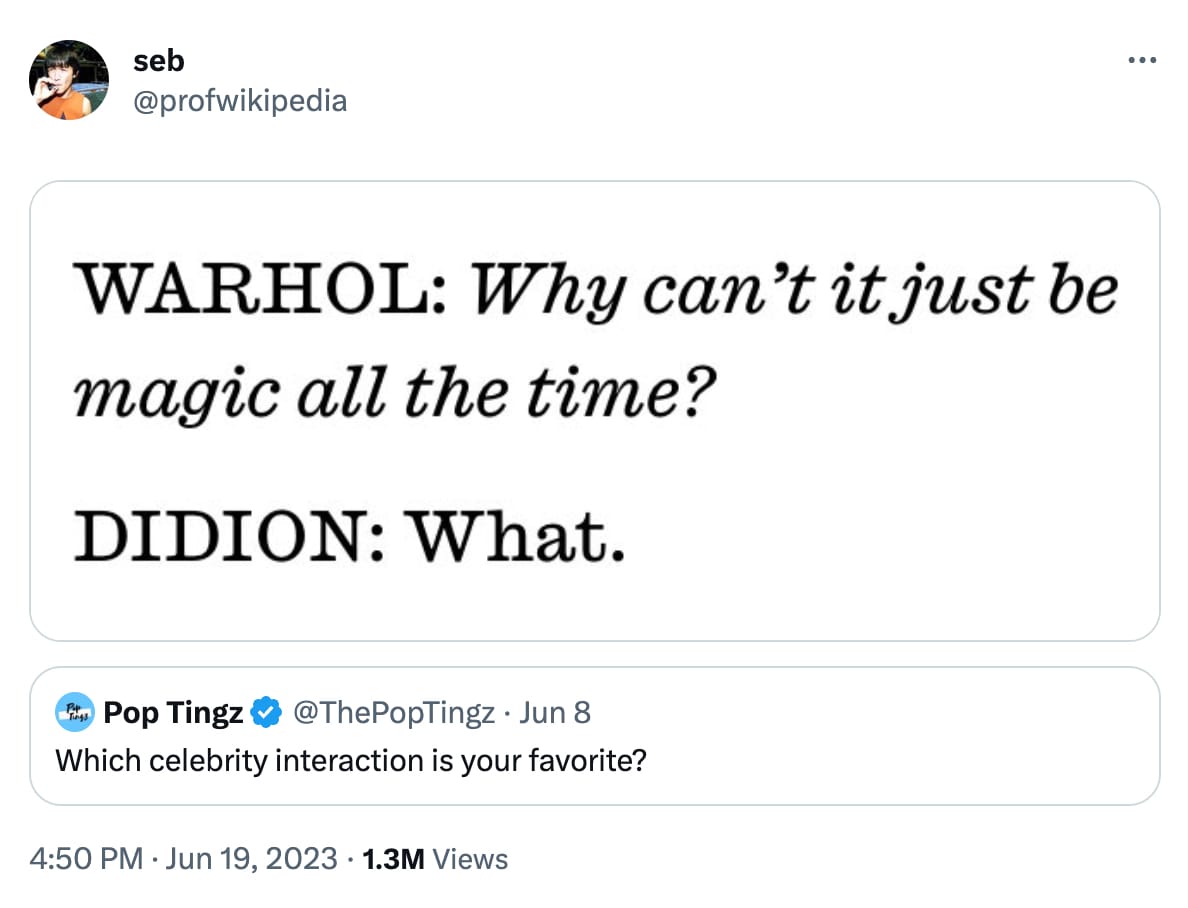Click the Pop Tingz small avatar icon
This screenshot has height=908, width=1188.
coord(74,713)
